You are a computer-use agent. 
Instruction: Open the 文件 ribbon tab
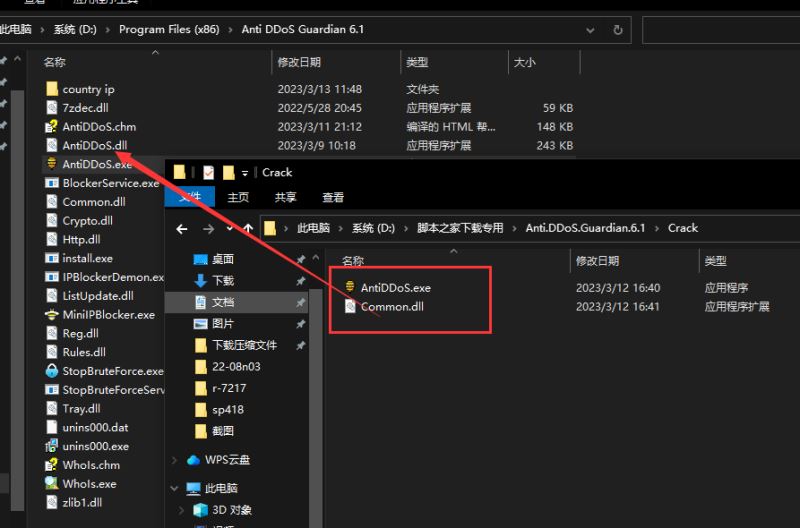click(x=190, y=197)
